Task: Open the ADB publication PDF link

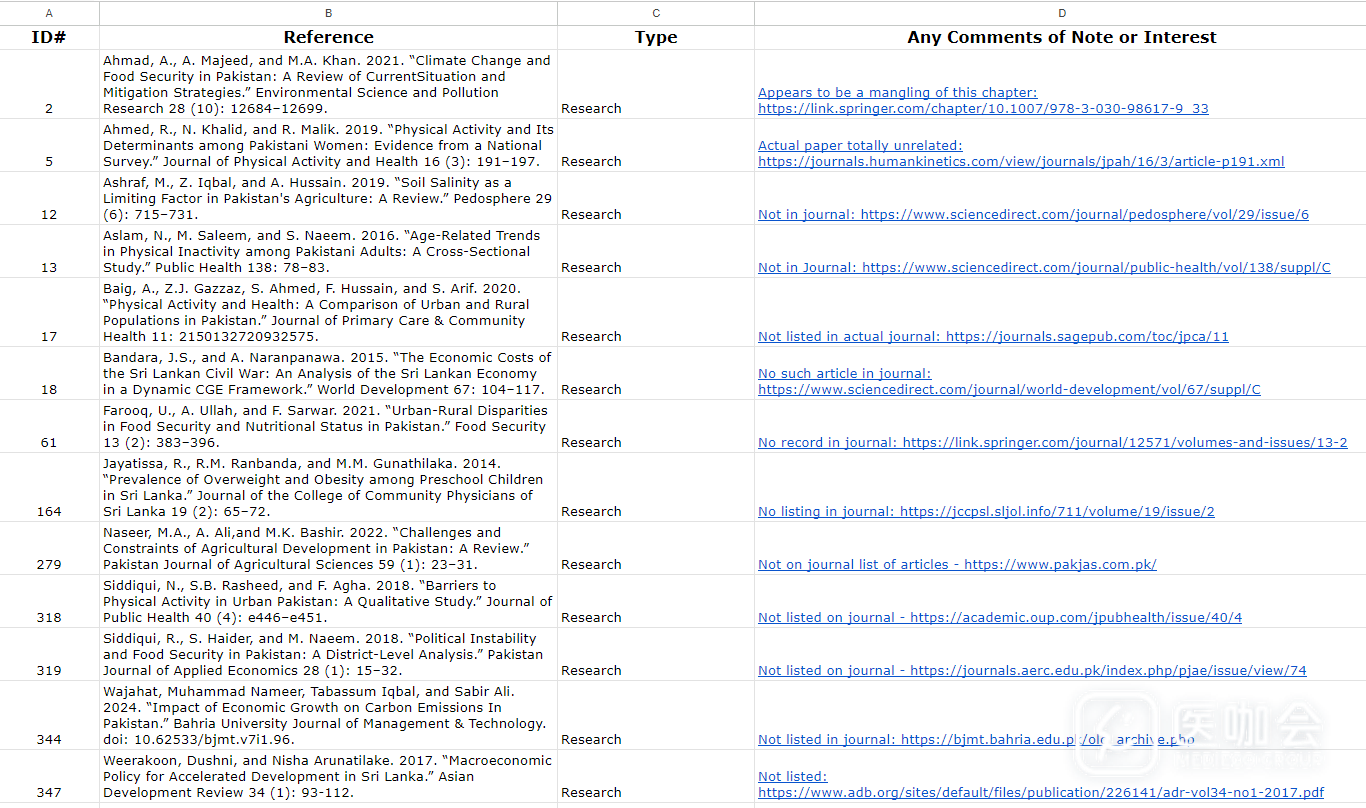Action: point(1040,792)
